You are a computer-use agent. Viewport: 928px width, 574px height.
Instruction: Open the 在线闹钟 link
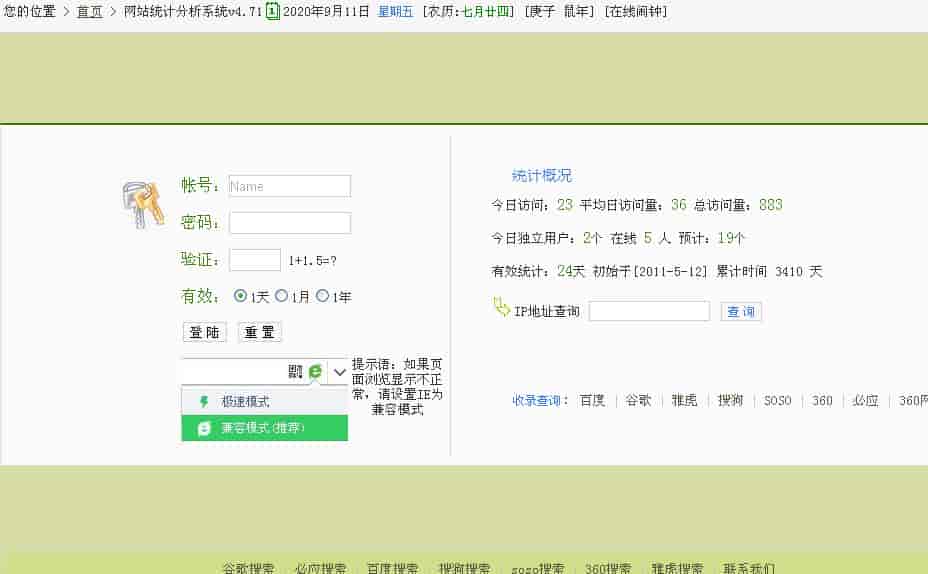(x=636, y=12)
